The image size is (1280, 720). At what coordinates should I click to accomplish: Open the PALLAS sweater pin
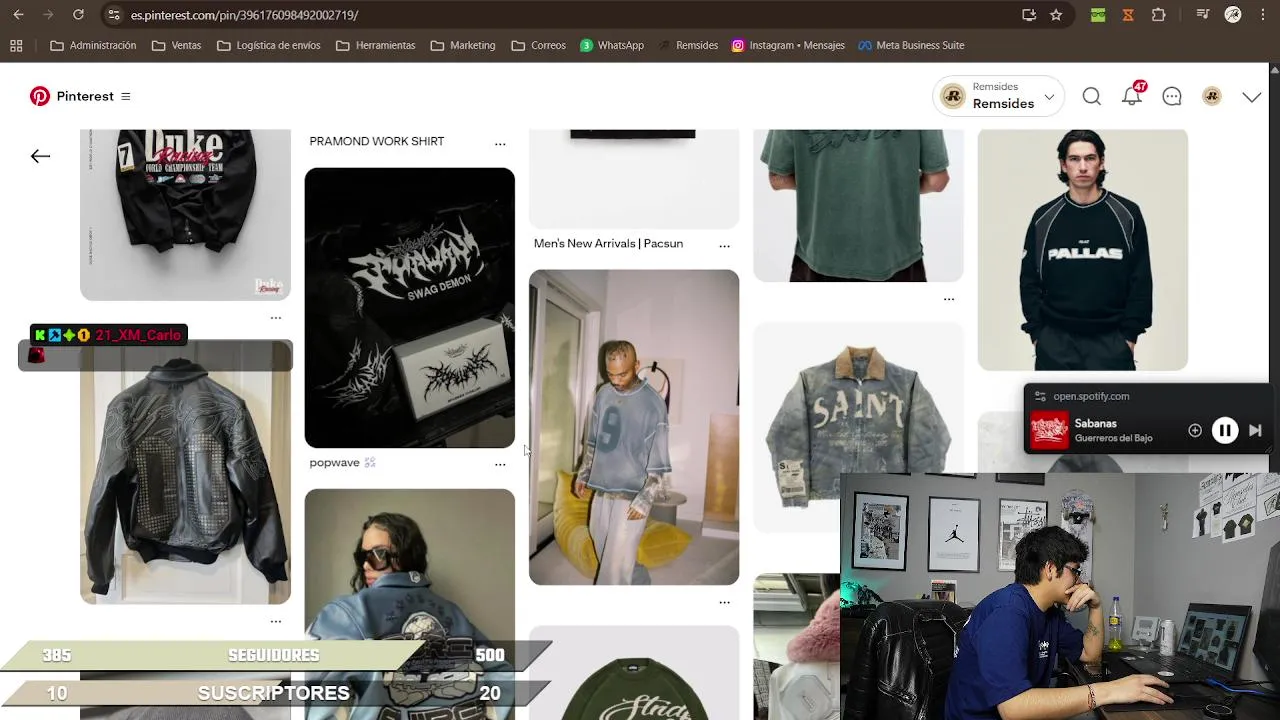point(1083,250)
